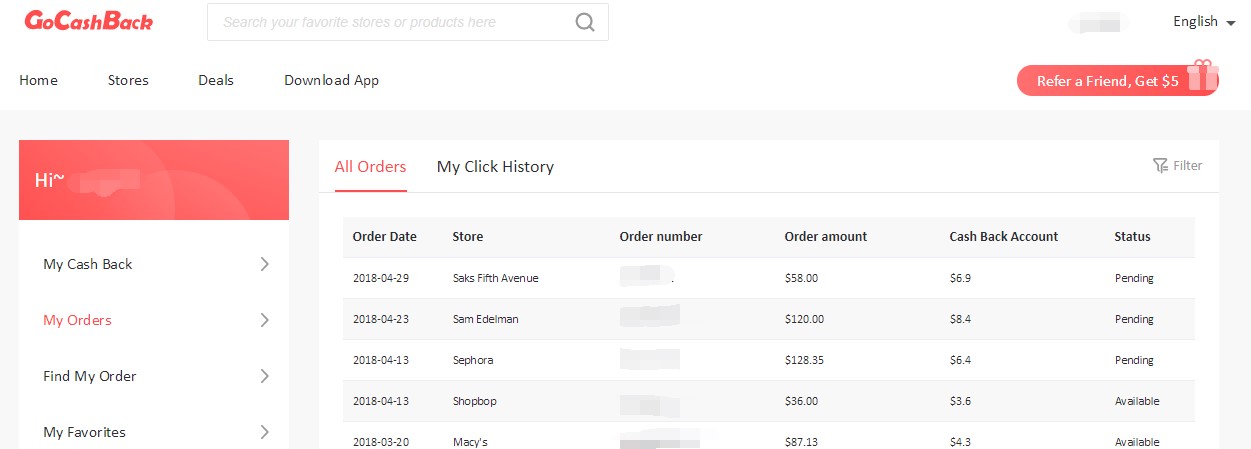Viewport: 1251px width, 449px height.
Task: Click Available status of Shopbop order
Action: coord(1137,401)
